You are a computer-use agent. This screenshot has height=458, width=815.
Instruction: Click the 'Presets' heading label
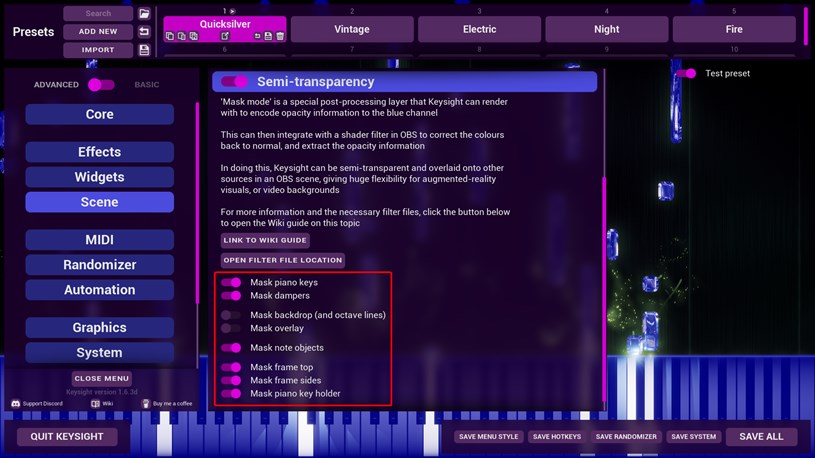coord(33,32)
